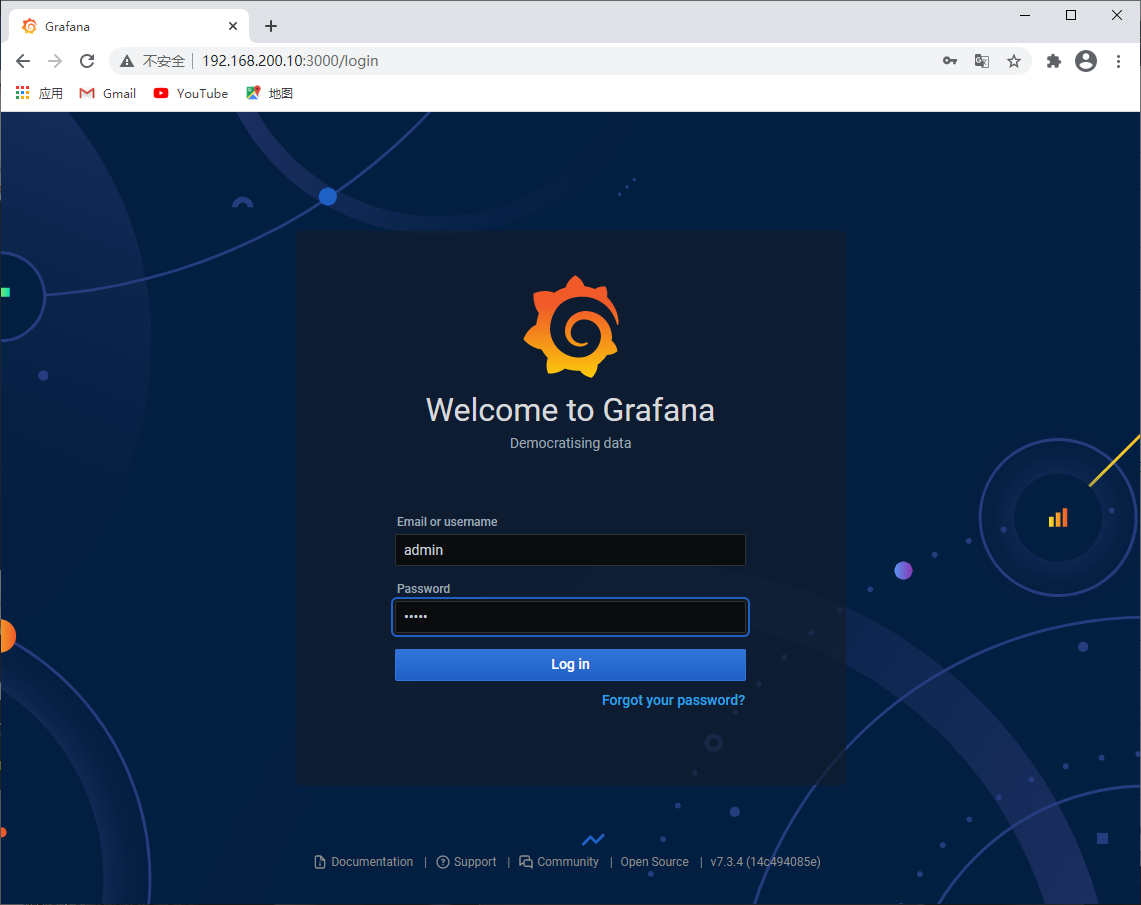Click the browser back arrow
1141x905 pixels.
23,61
